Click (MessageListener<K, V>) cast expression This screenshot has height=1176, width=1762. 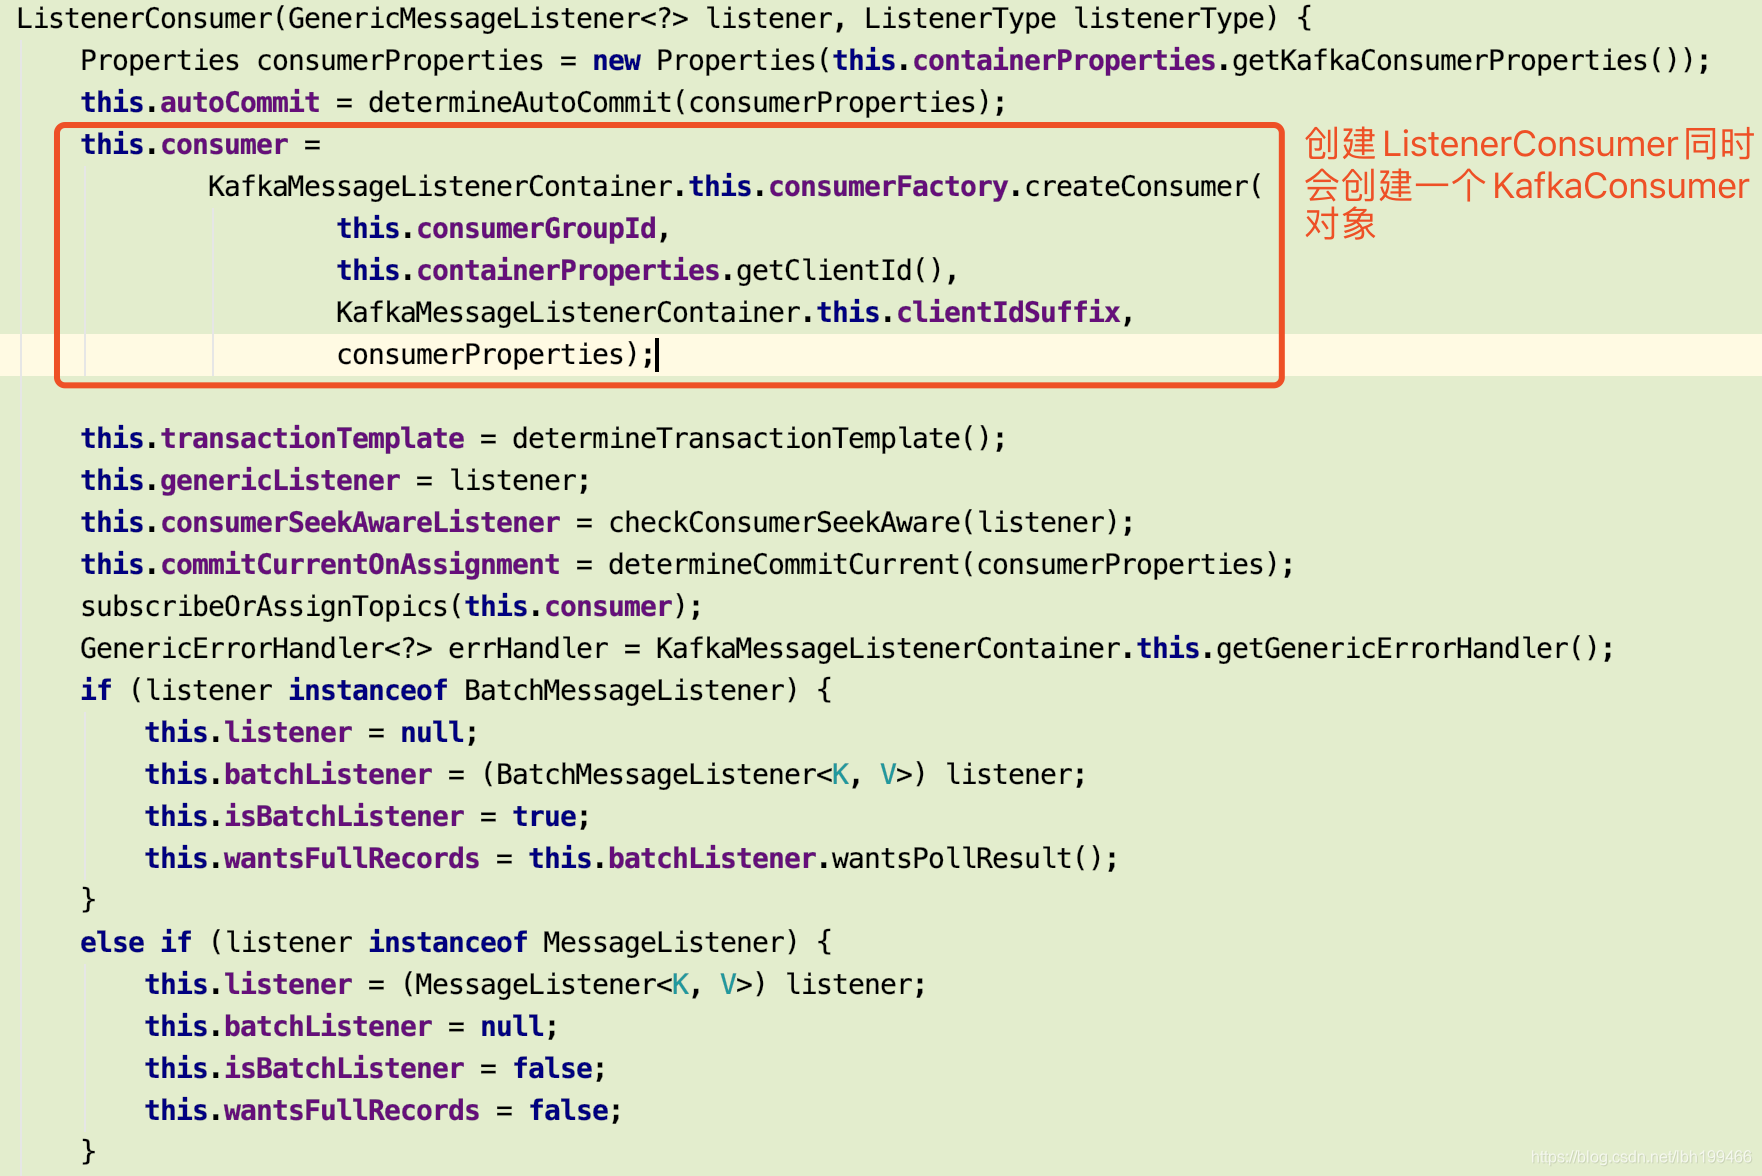[x=583, y=984]
